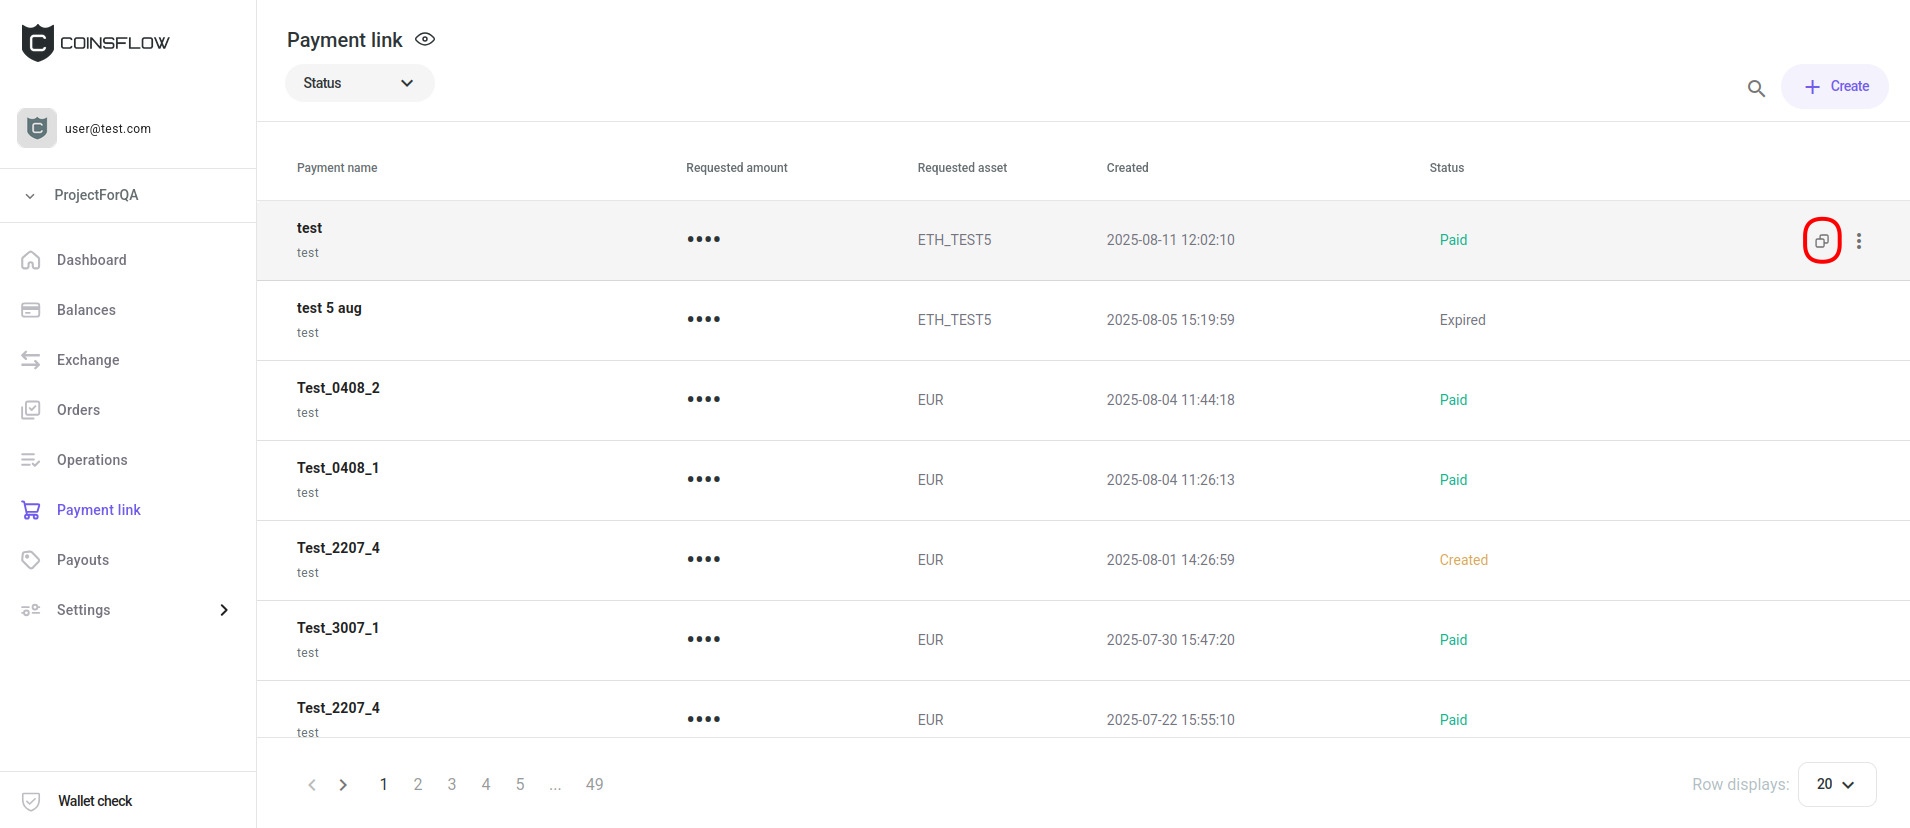Click the copy link icon in test row

point(1821,241)
